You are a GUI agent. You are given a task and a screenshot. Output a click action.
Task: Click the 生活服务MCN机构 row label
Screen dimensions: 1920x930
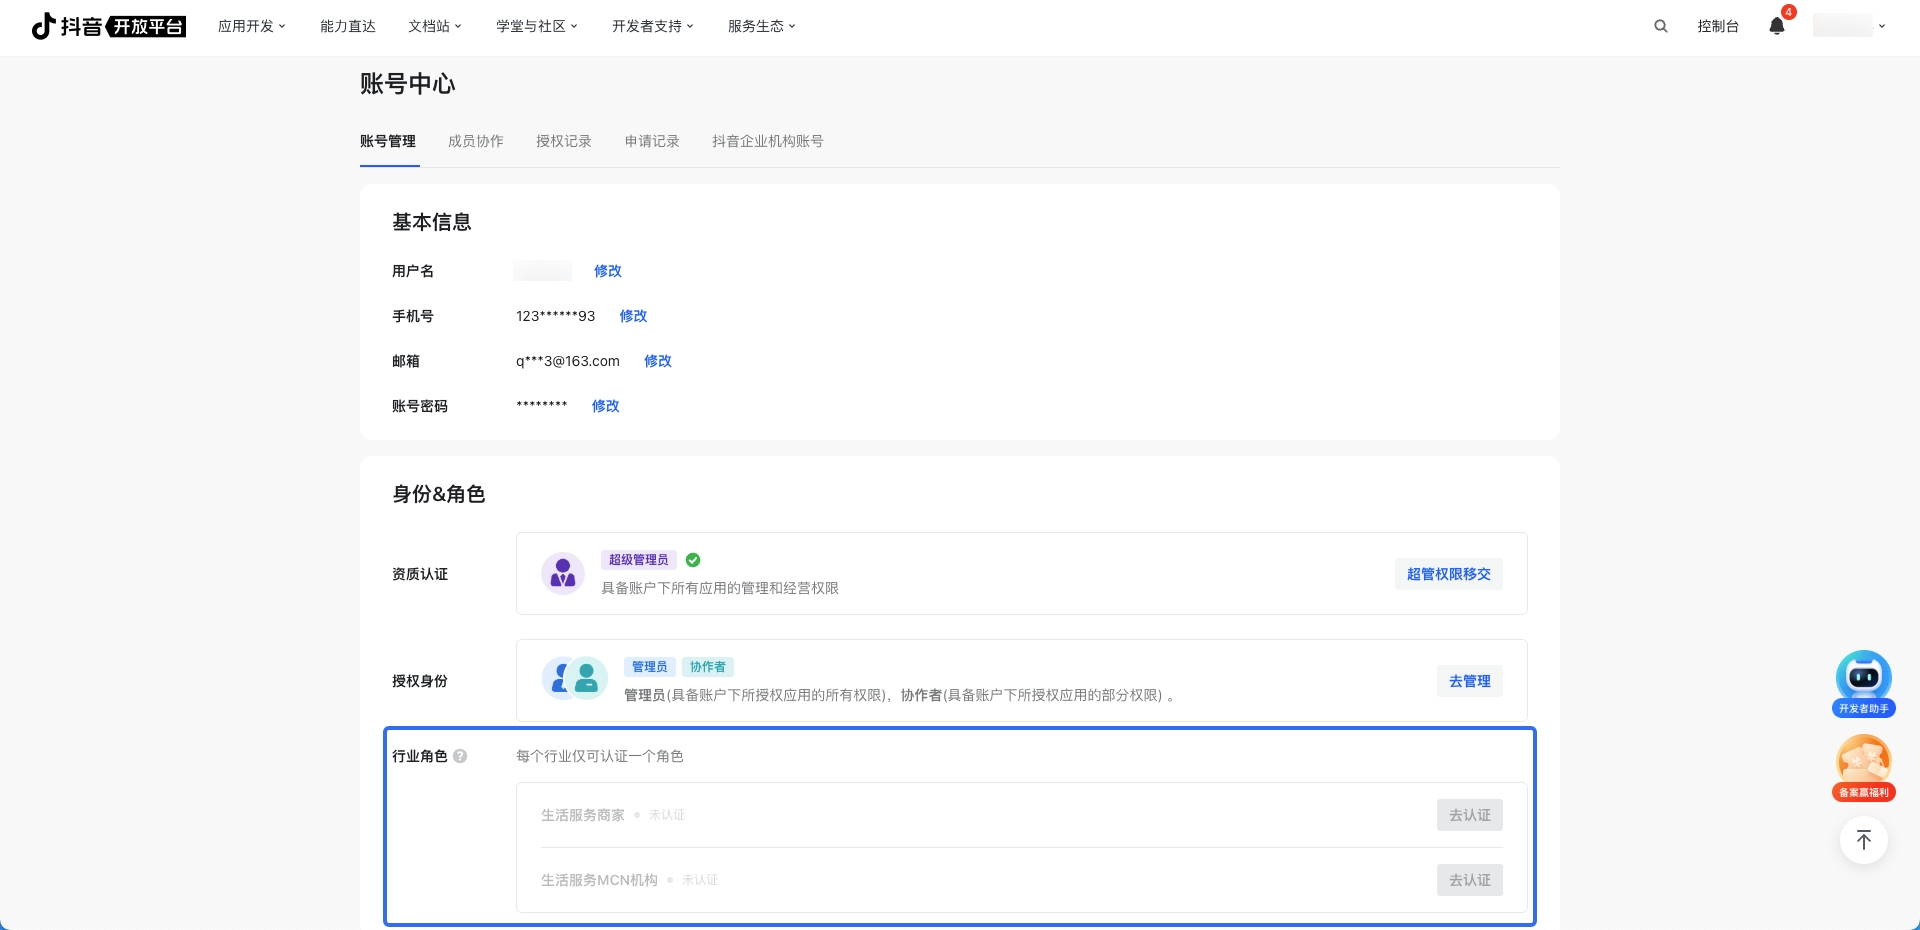[599, 880]
